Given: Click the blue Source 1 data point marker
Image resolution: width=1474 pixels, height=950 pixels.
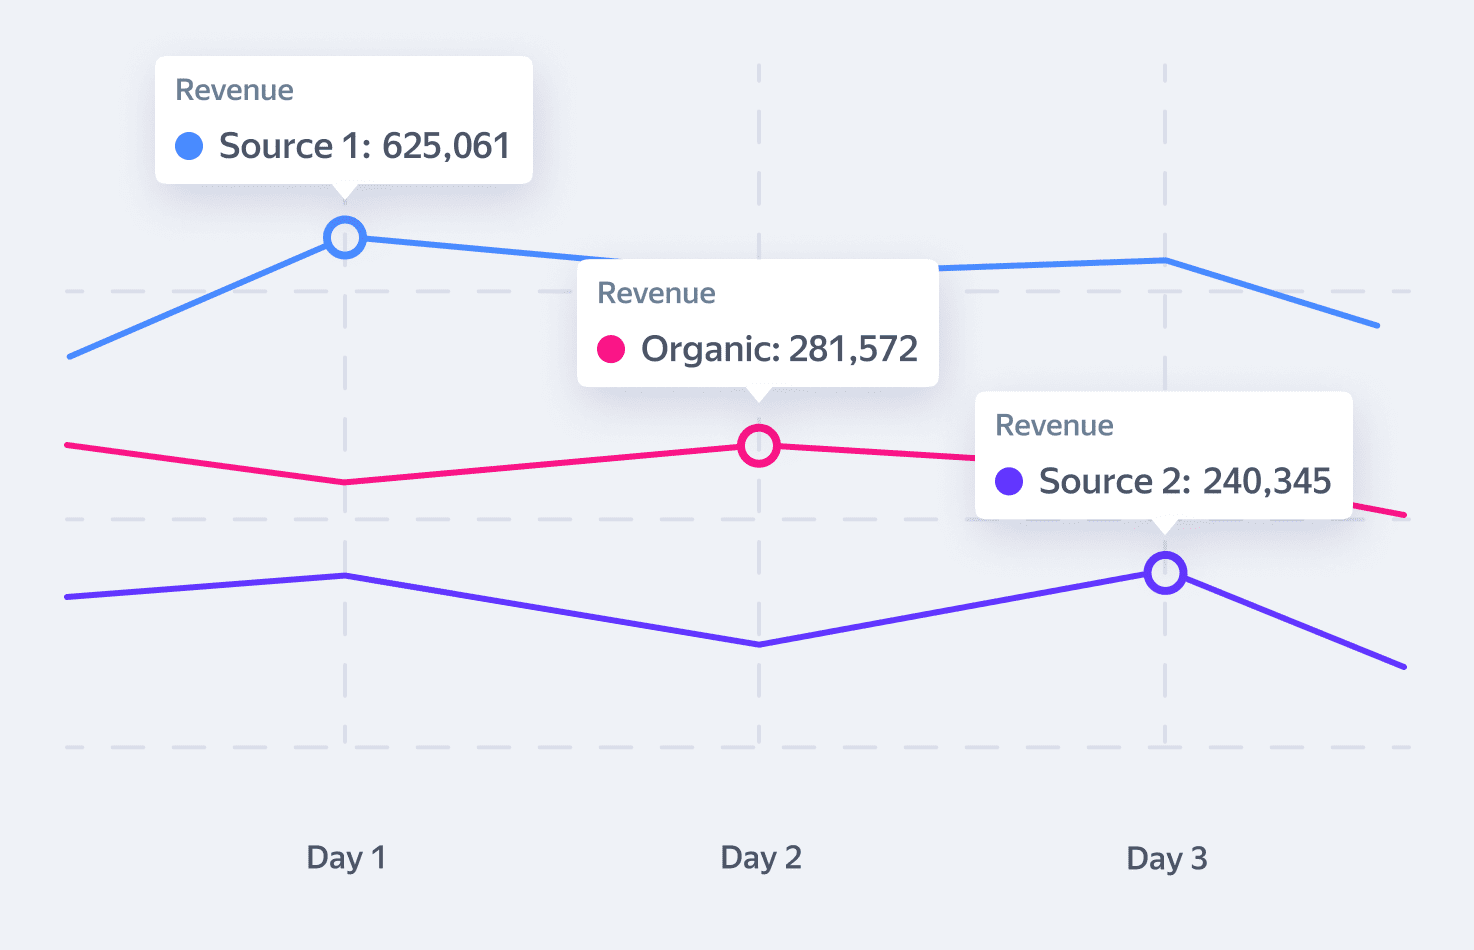Looking at the screenshot, I should (x=345, y=238).
